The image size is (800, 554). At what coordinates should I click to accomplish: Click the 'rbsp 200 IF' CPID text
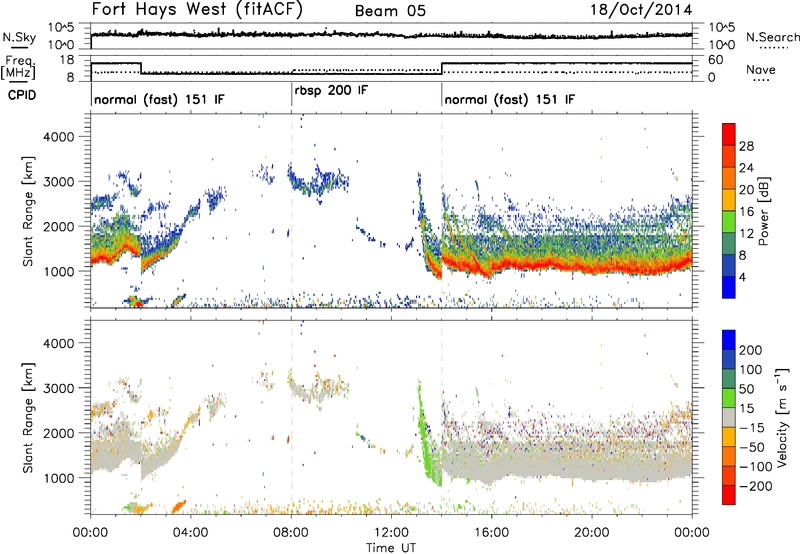point(331,91)
